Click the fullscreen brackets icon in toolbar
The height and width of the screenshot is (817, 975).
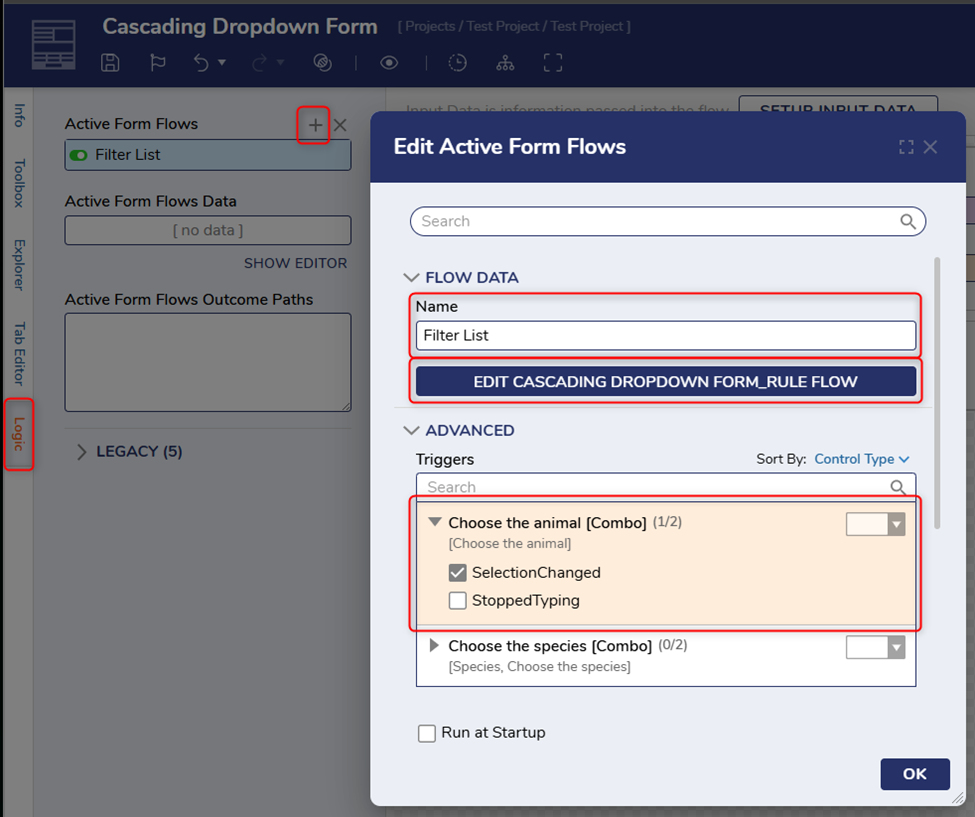(553, 63)
